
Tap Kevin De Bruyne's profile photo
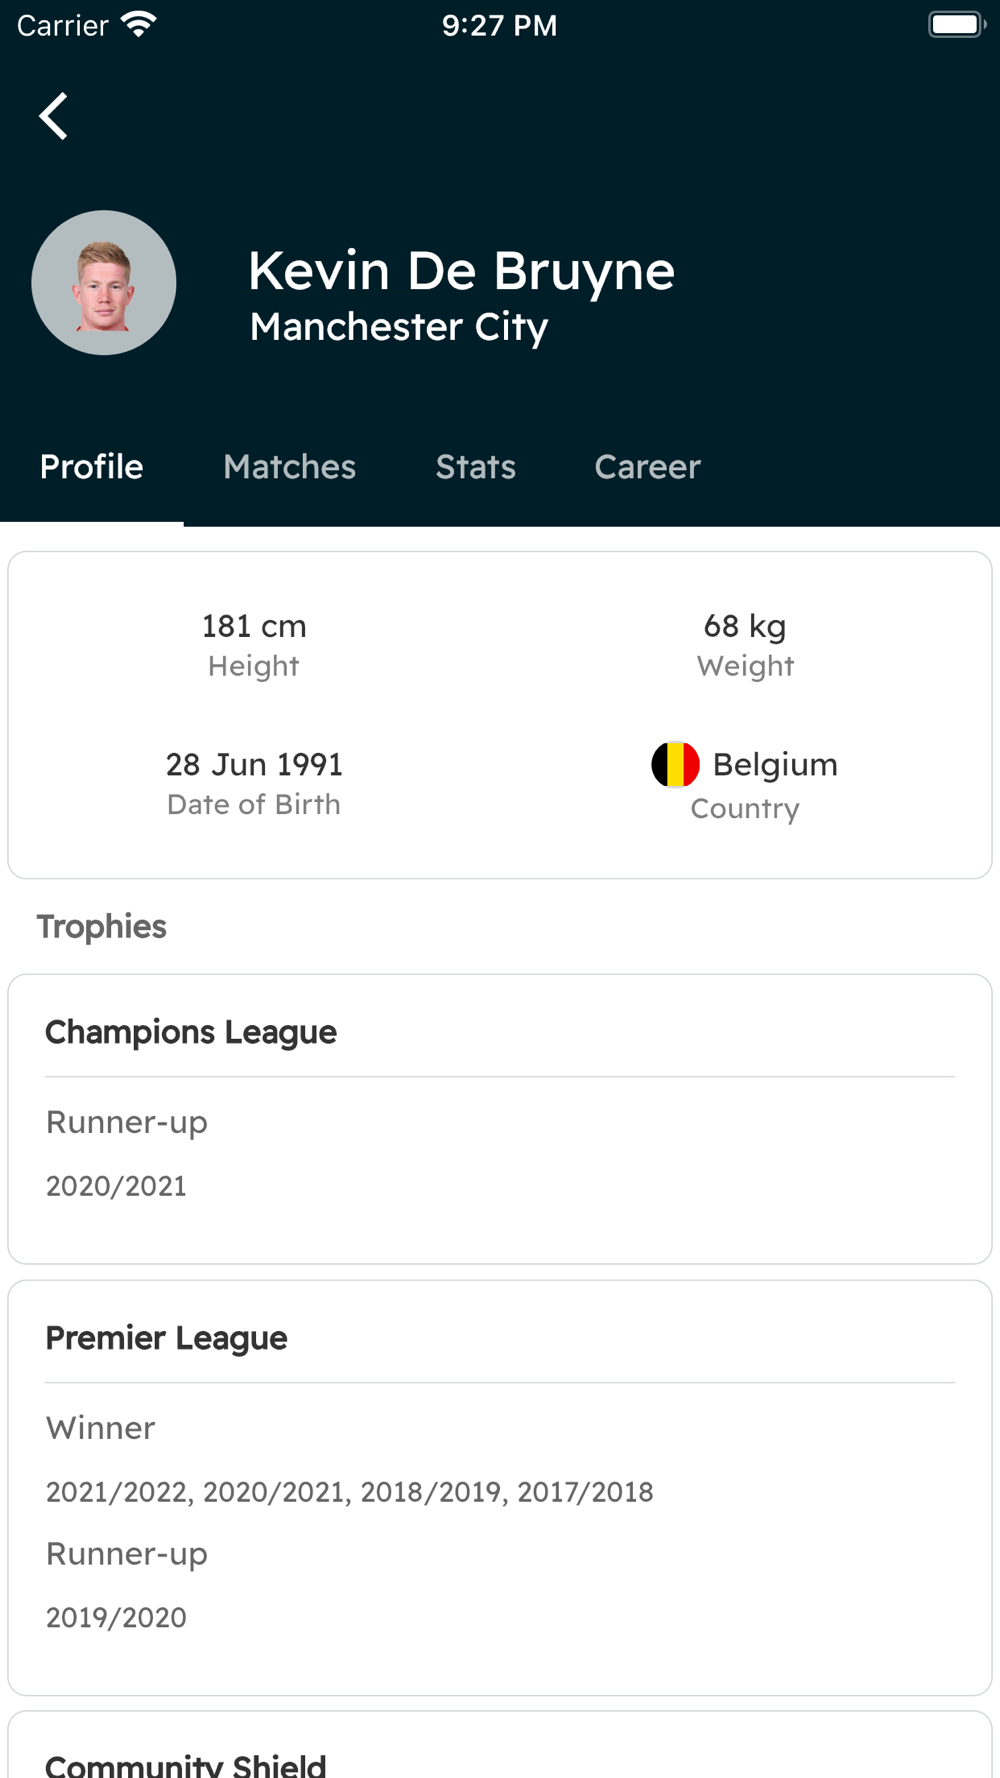pos(104,283)
